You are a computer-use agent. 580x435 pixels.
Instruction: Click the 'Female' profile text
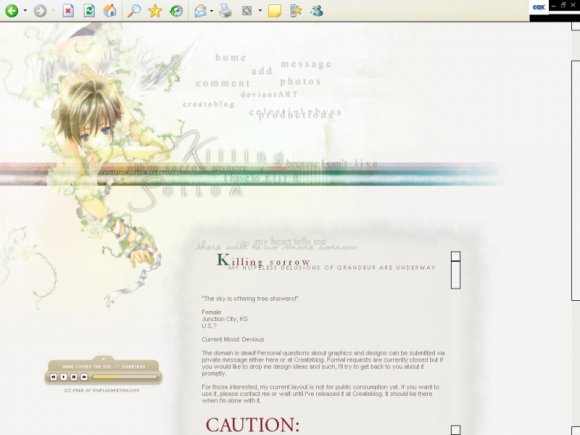pyautogui.click(x=211, y=312)
